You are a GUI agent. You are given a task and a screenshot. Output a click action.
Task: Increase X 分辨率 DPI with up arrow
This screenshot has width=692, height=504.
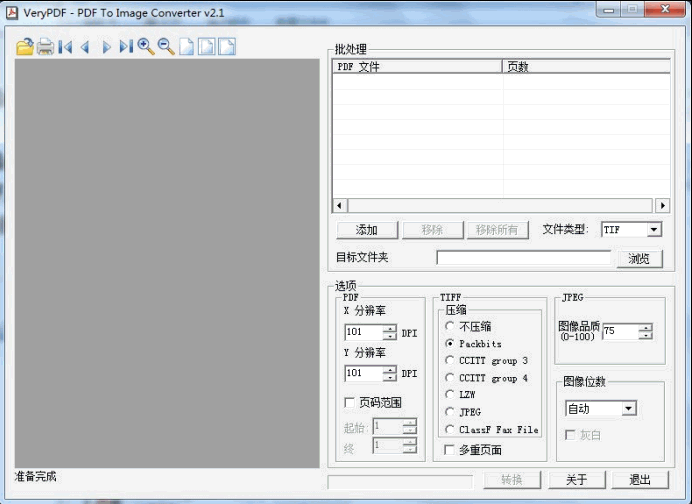click(389, 328)
